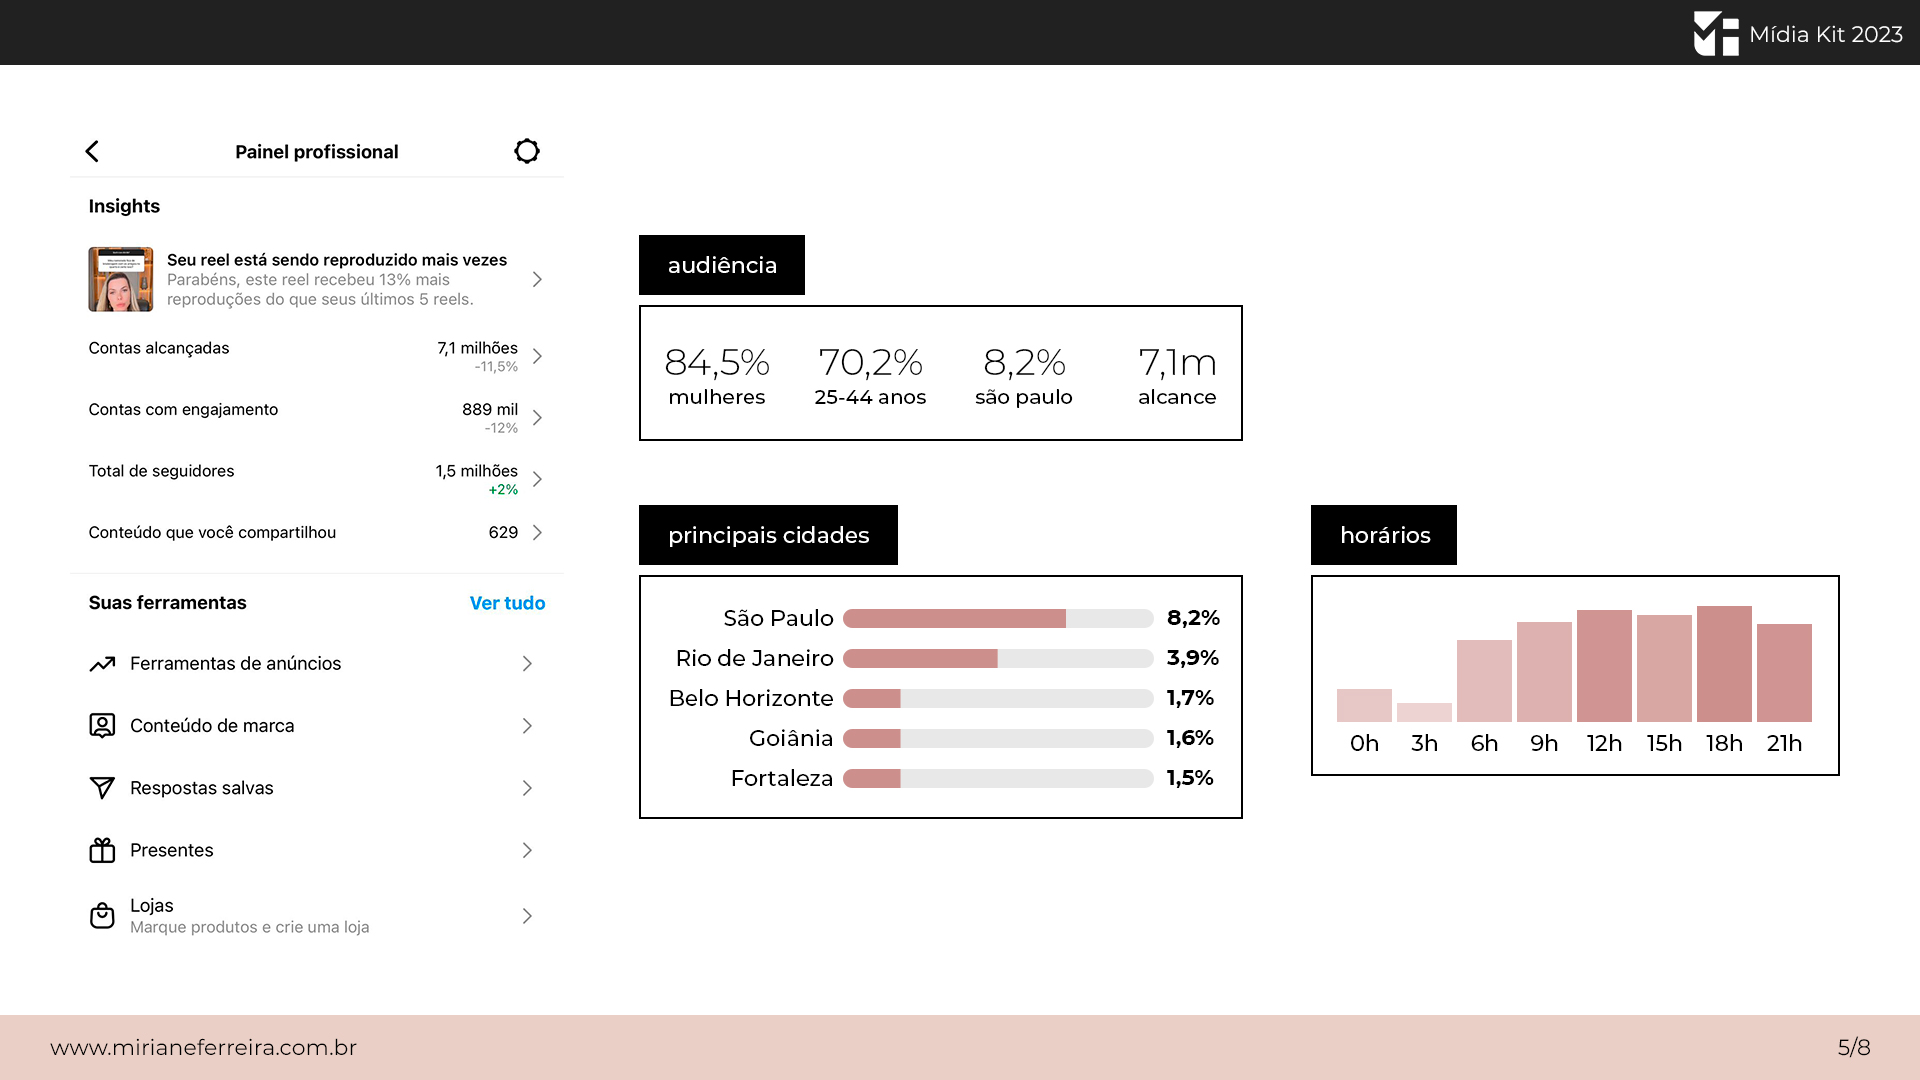Click the Total de seguidores label

[161, 471]
